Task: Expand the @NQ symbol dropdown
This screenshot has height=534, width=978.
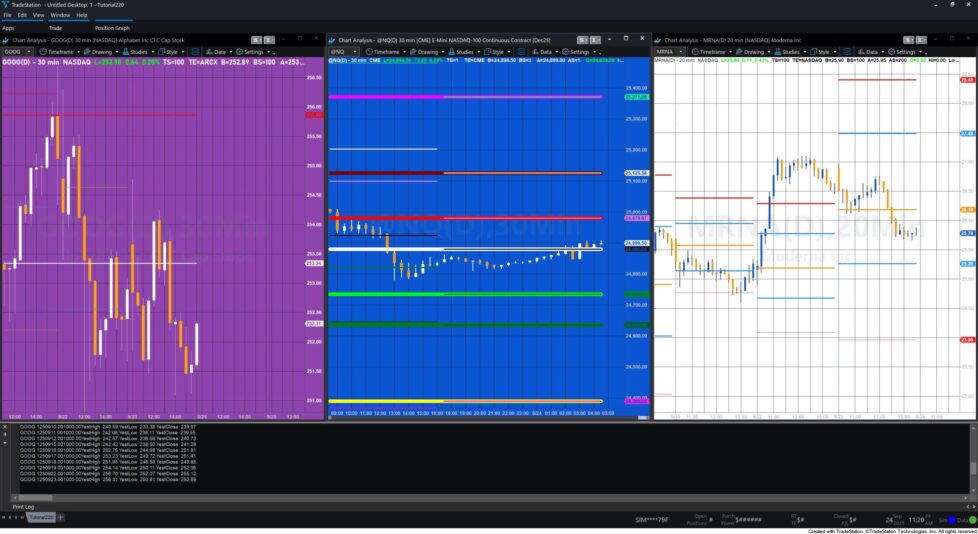Action: (x=355, y=51)
